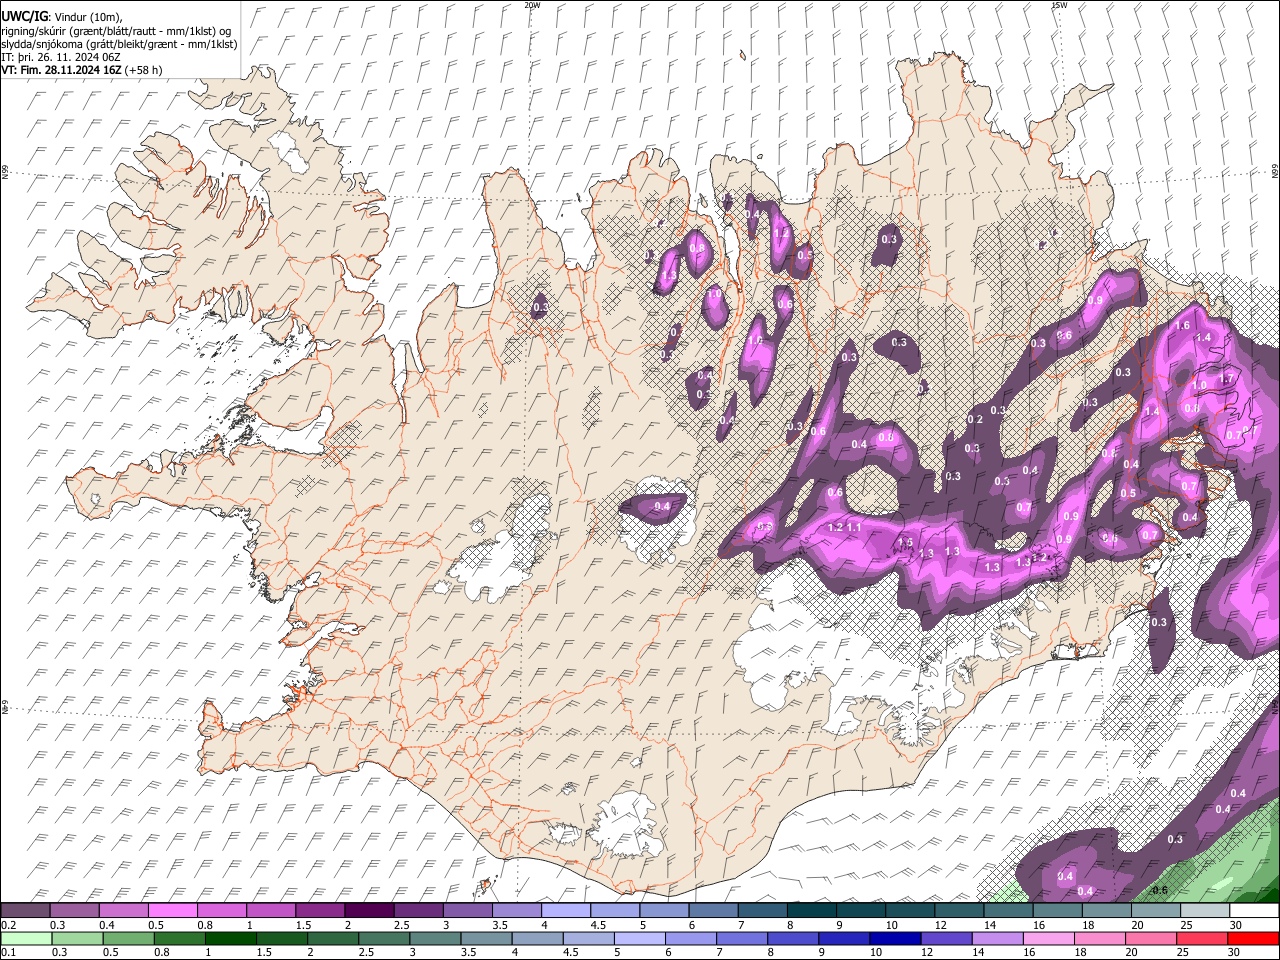Pick the pale green lower swatch between 0.1 and 0.3
The width and height of the screenshot is (1280, 960).
click(x=26, y=939)
